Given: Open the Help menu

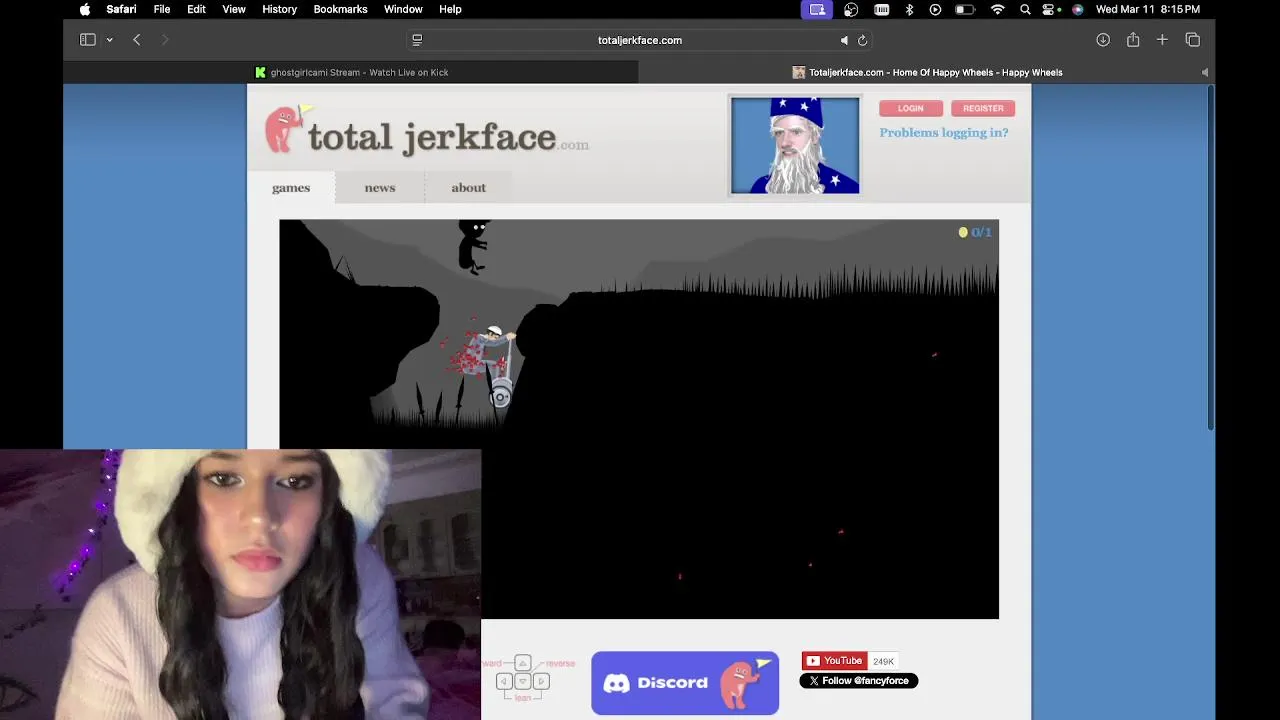Looking at the screenshot, I should (450, 9).
